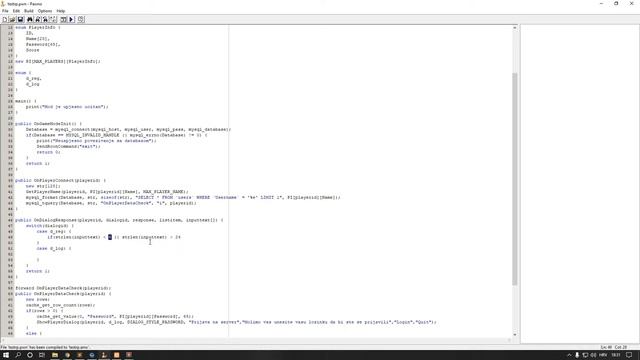The height and width of the screenshot is (360, 640).
Task: Click the compile message in the status bar
Action: click(x=46, y=347)
